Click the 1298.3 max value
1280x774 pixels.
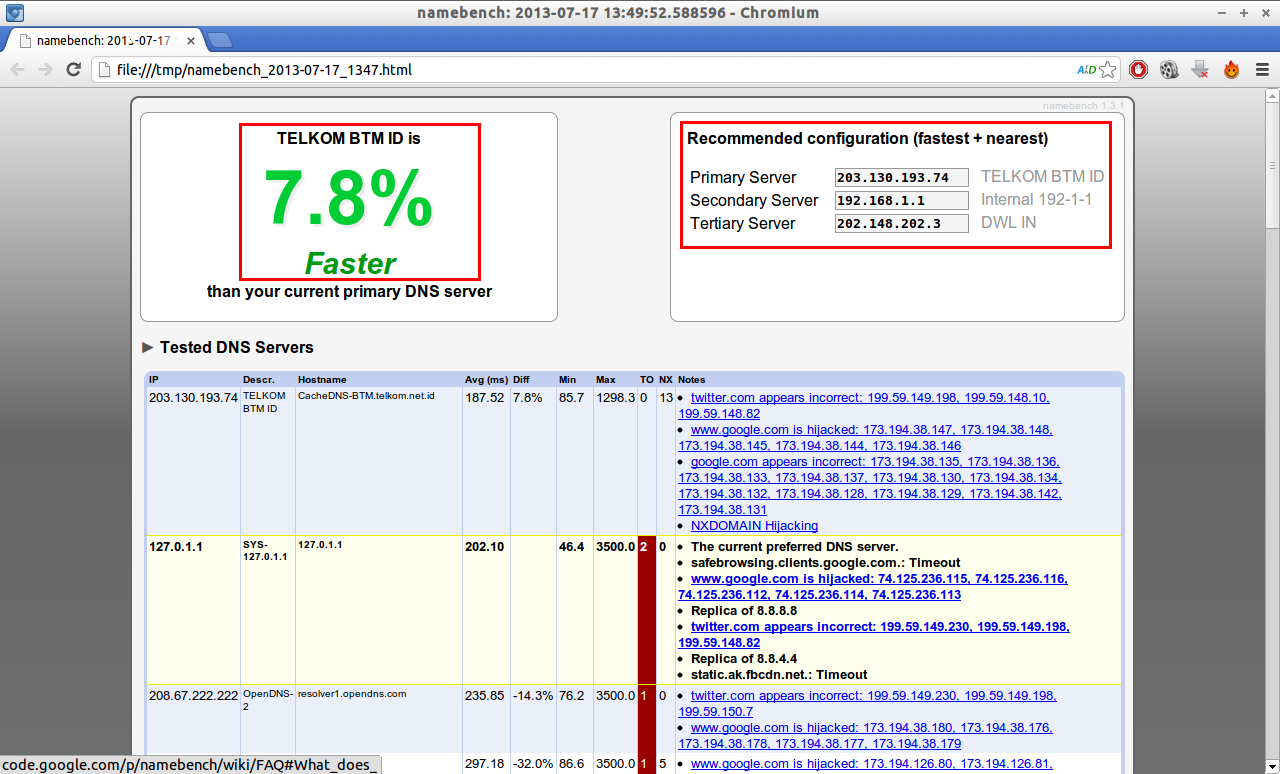coord(615,397)
